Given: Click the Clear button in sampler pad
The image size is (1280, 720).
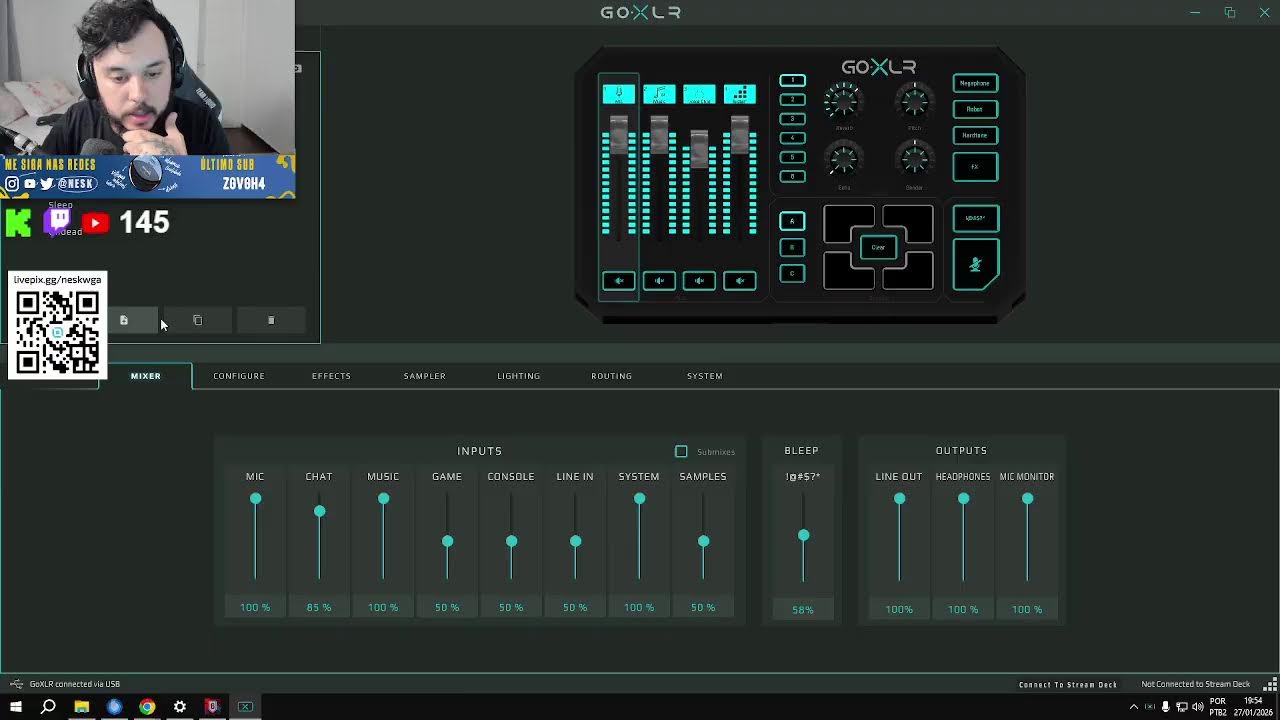Looking at the screenshot, I should click(878, 247).
